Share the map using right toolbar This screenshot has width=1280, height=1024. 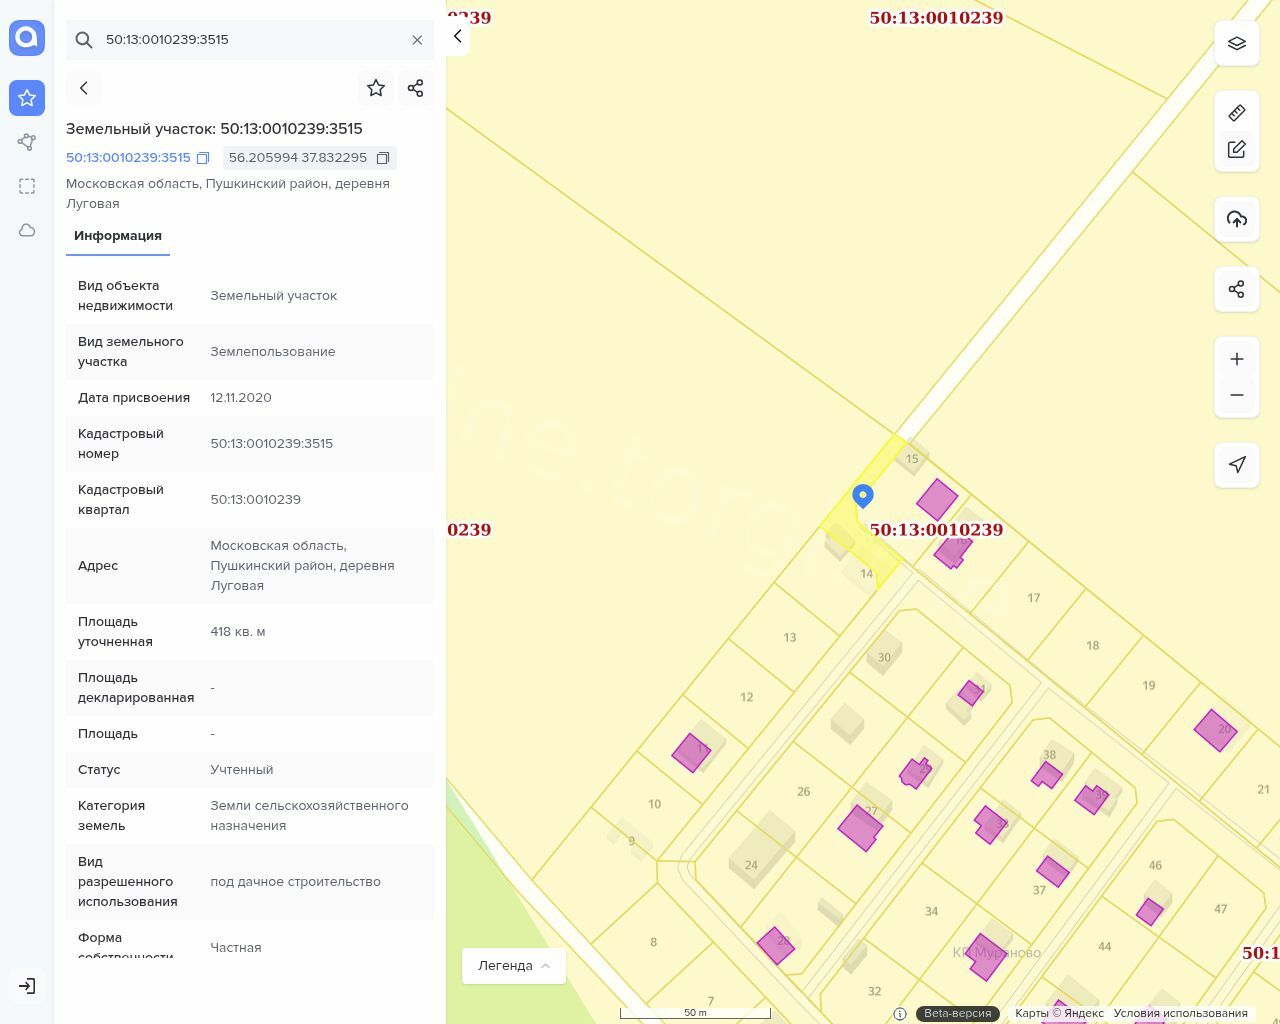(x=1237, y=289)
